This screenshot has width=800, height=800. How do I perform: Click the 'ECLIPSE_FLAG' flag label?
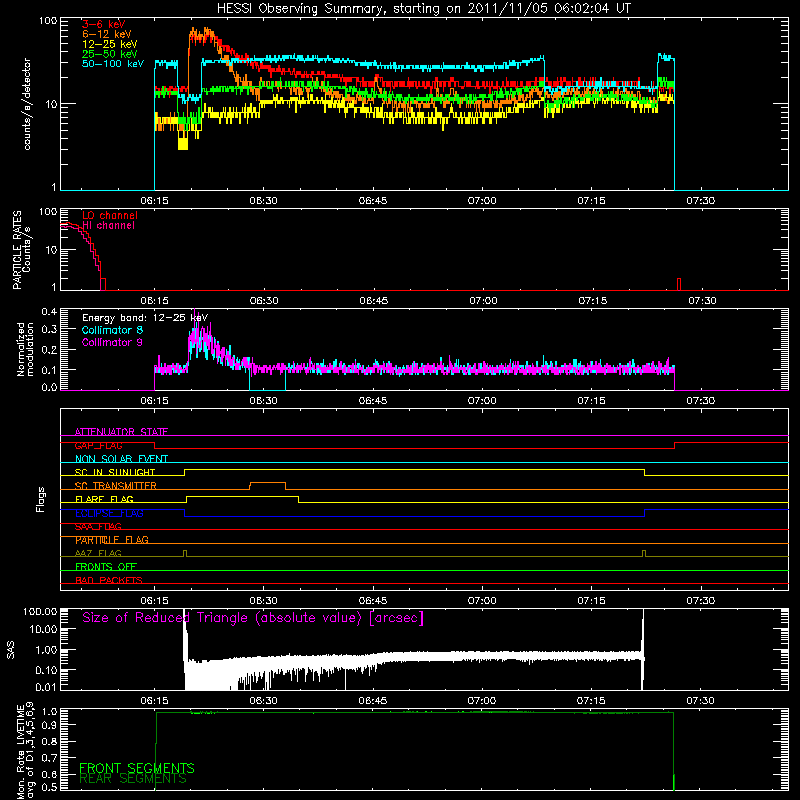(x=109, y=513)
